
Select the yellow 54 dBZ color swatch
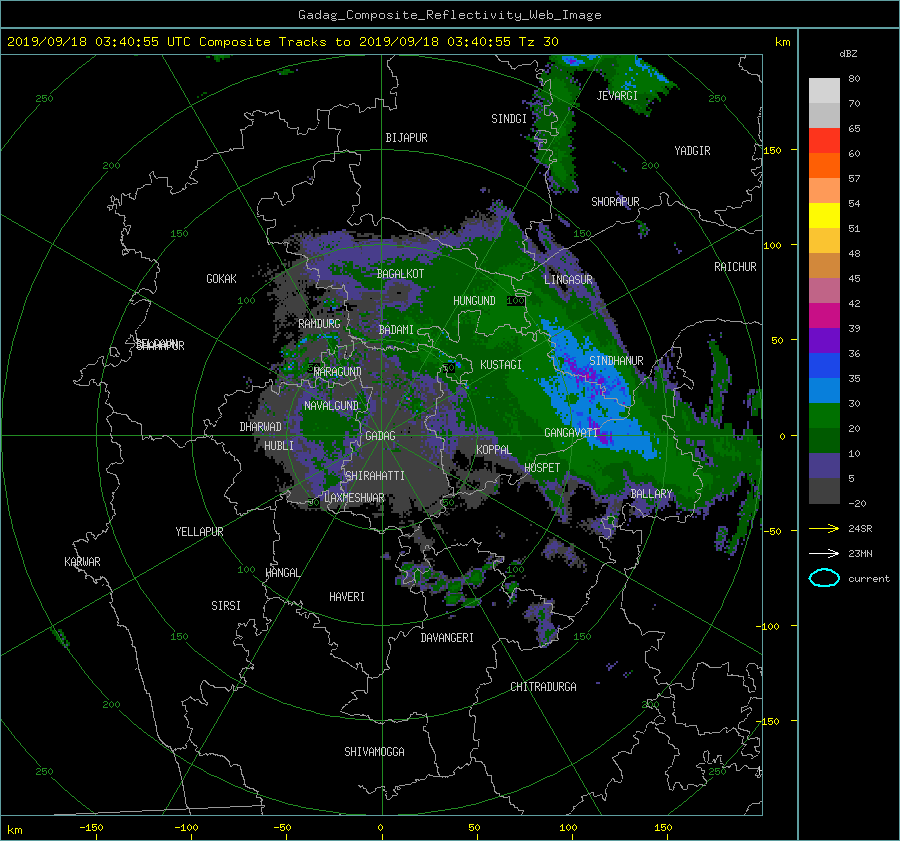(x=824, y=215)
